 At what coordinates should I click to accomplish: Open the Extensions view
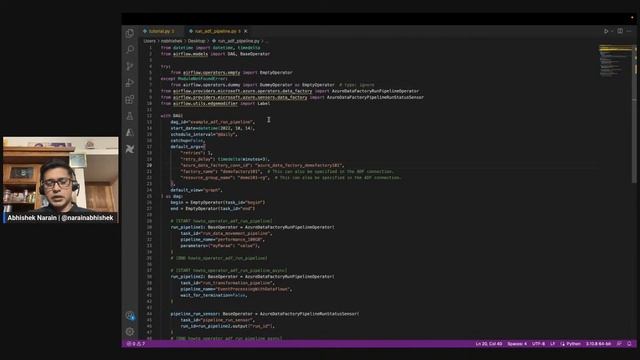[x=130, y=100]
